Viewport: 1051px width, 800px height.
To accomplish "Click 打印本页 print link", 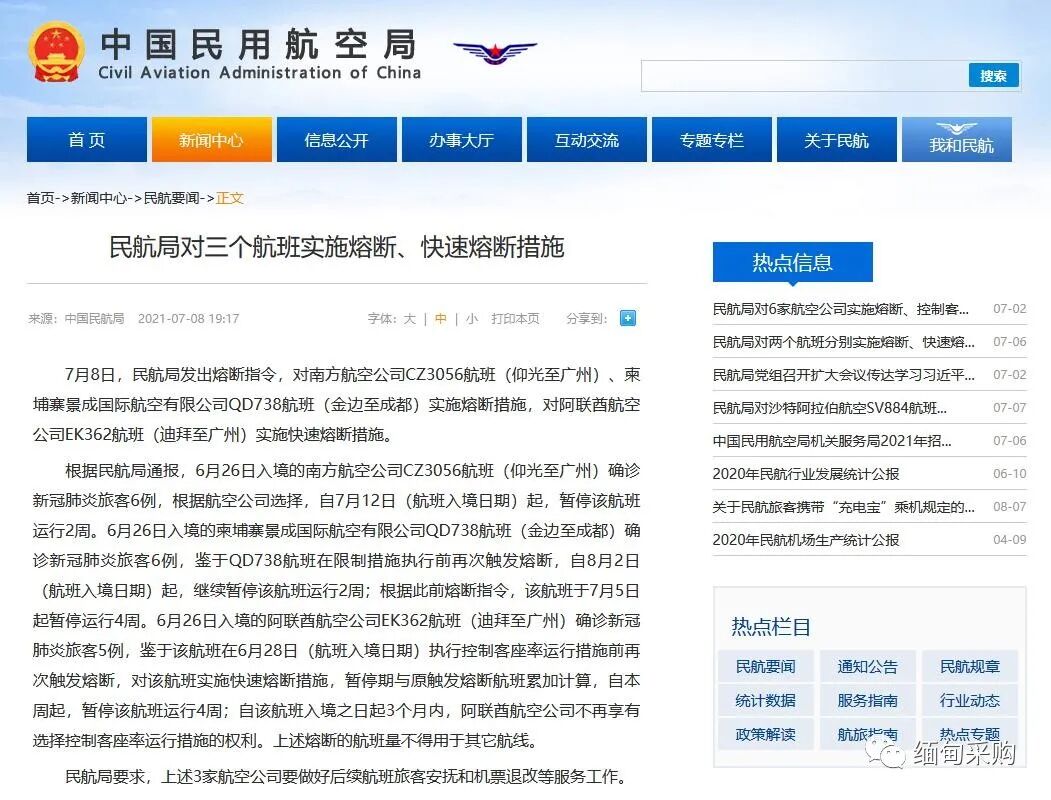I will [x=515, y=318].
